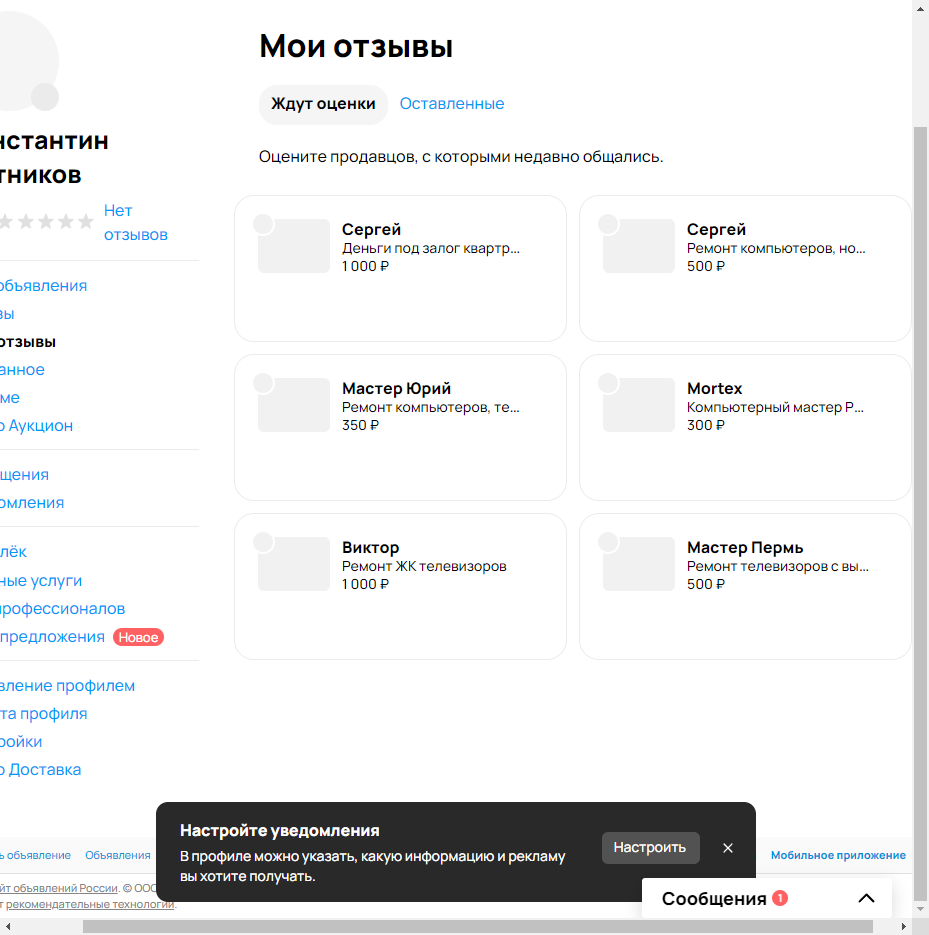Open the Сообщения sidebar link
This screenshot has width=929, height=935.
click(24, 475)
